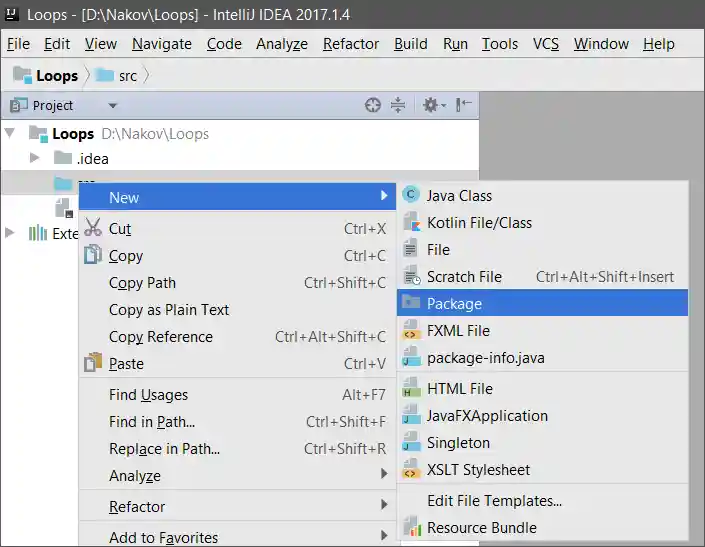
Task: Hide the Project tool window
Action: pyautogui.click(x=464, y=105)
